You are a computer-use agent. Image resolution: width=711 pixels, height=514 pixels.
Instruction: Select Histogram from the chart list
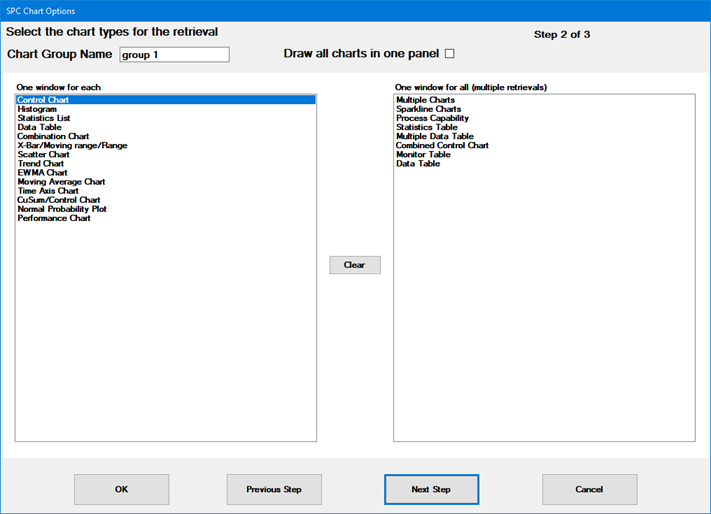37,109
